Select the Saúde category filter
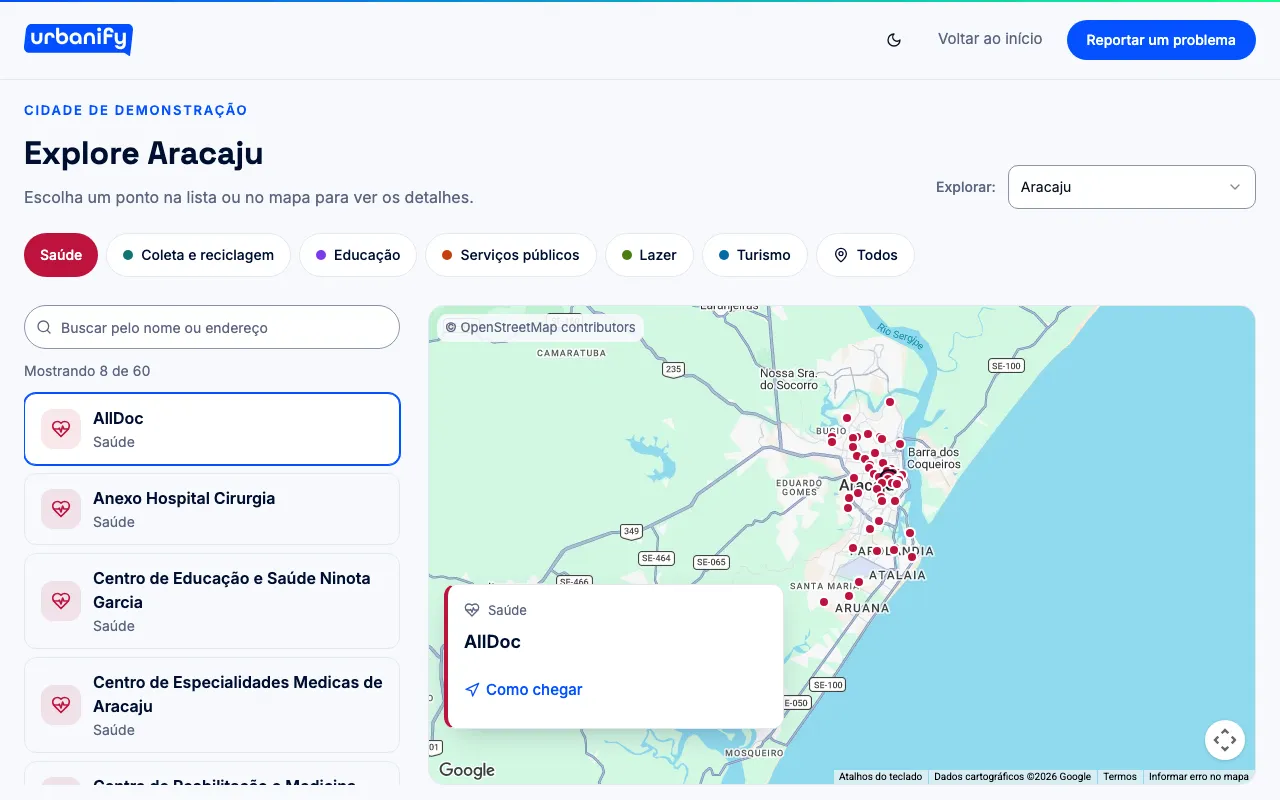The width and height of the screenshot is (1280, 800). (61, 255)
